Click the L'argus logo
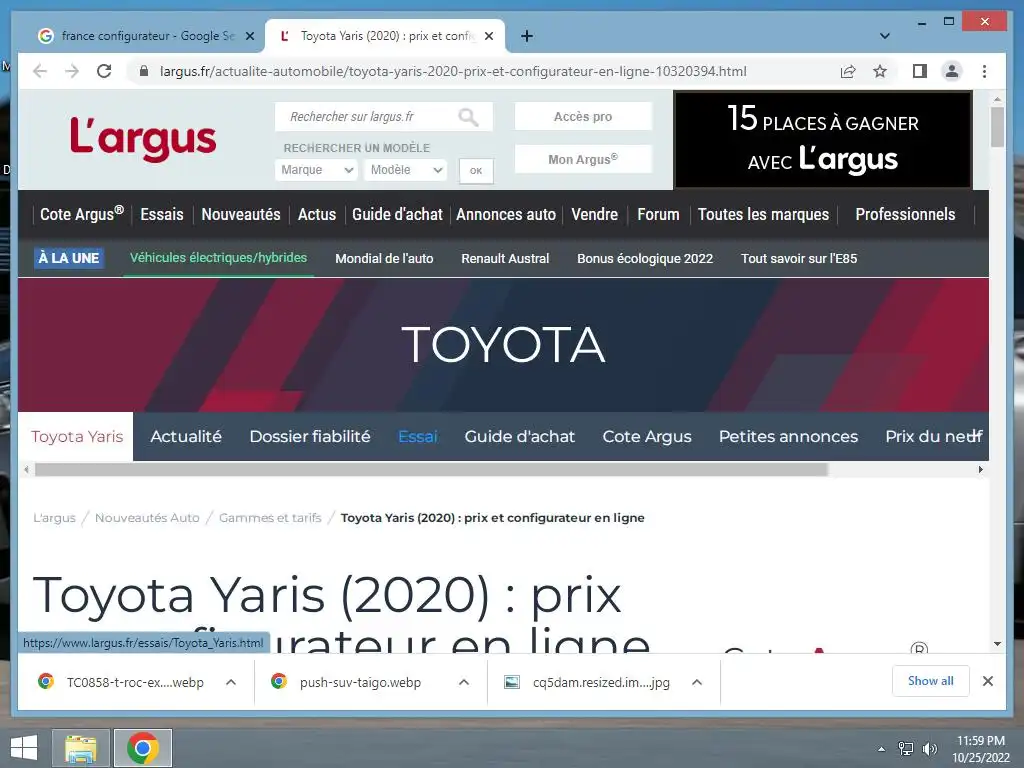1024x768 pixels. (143, 138)
